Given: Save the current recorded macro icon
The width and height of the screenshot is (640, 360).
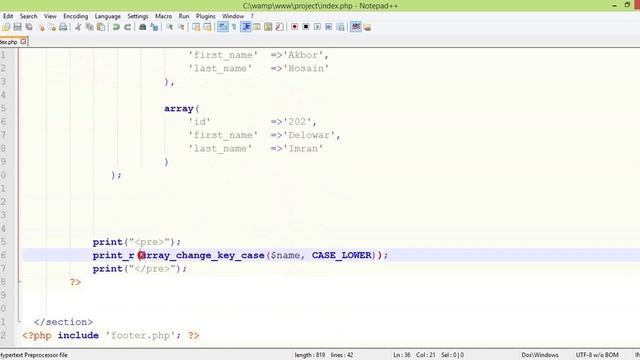Looking at the screenshot, I should tap(340, 27).
